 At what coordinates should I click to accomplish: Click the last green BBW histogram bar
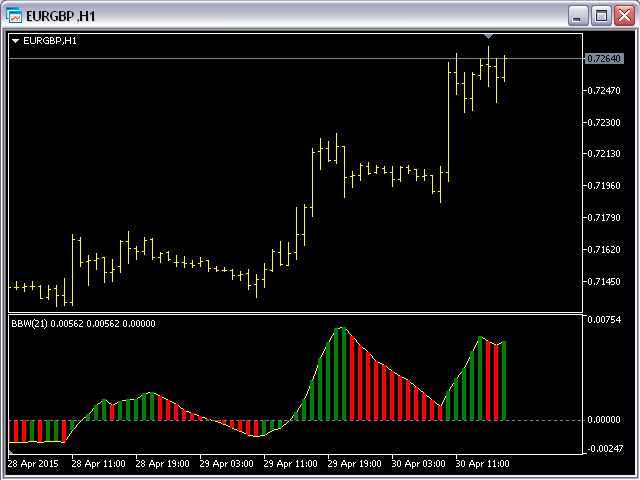(x=505, y=381)
